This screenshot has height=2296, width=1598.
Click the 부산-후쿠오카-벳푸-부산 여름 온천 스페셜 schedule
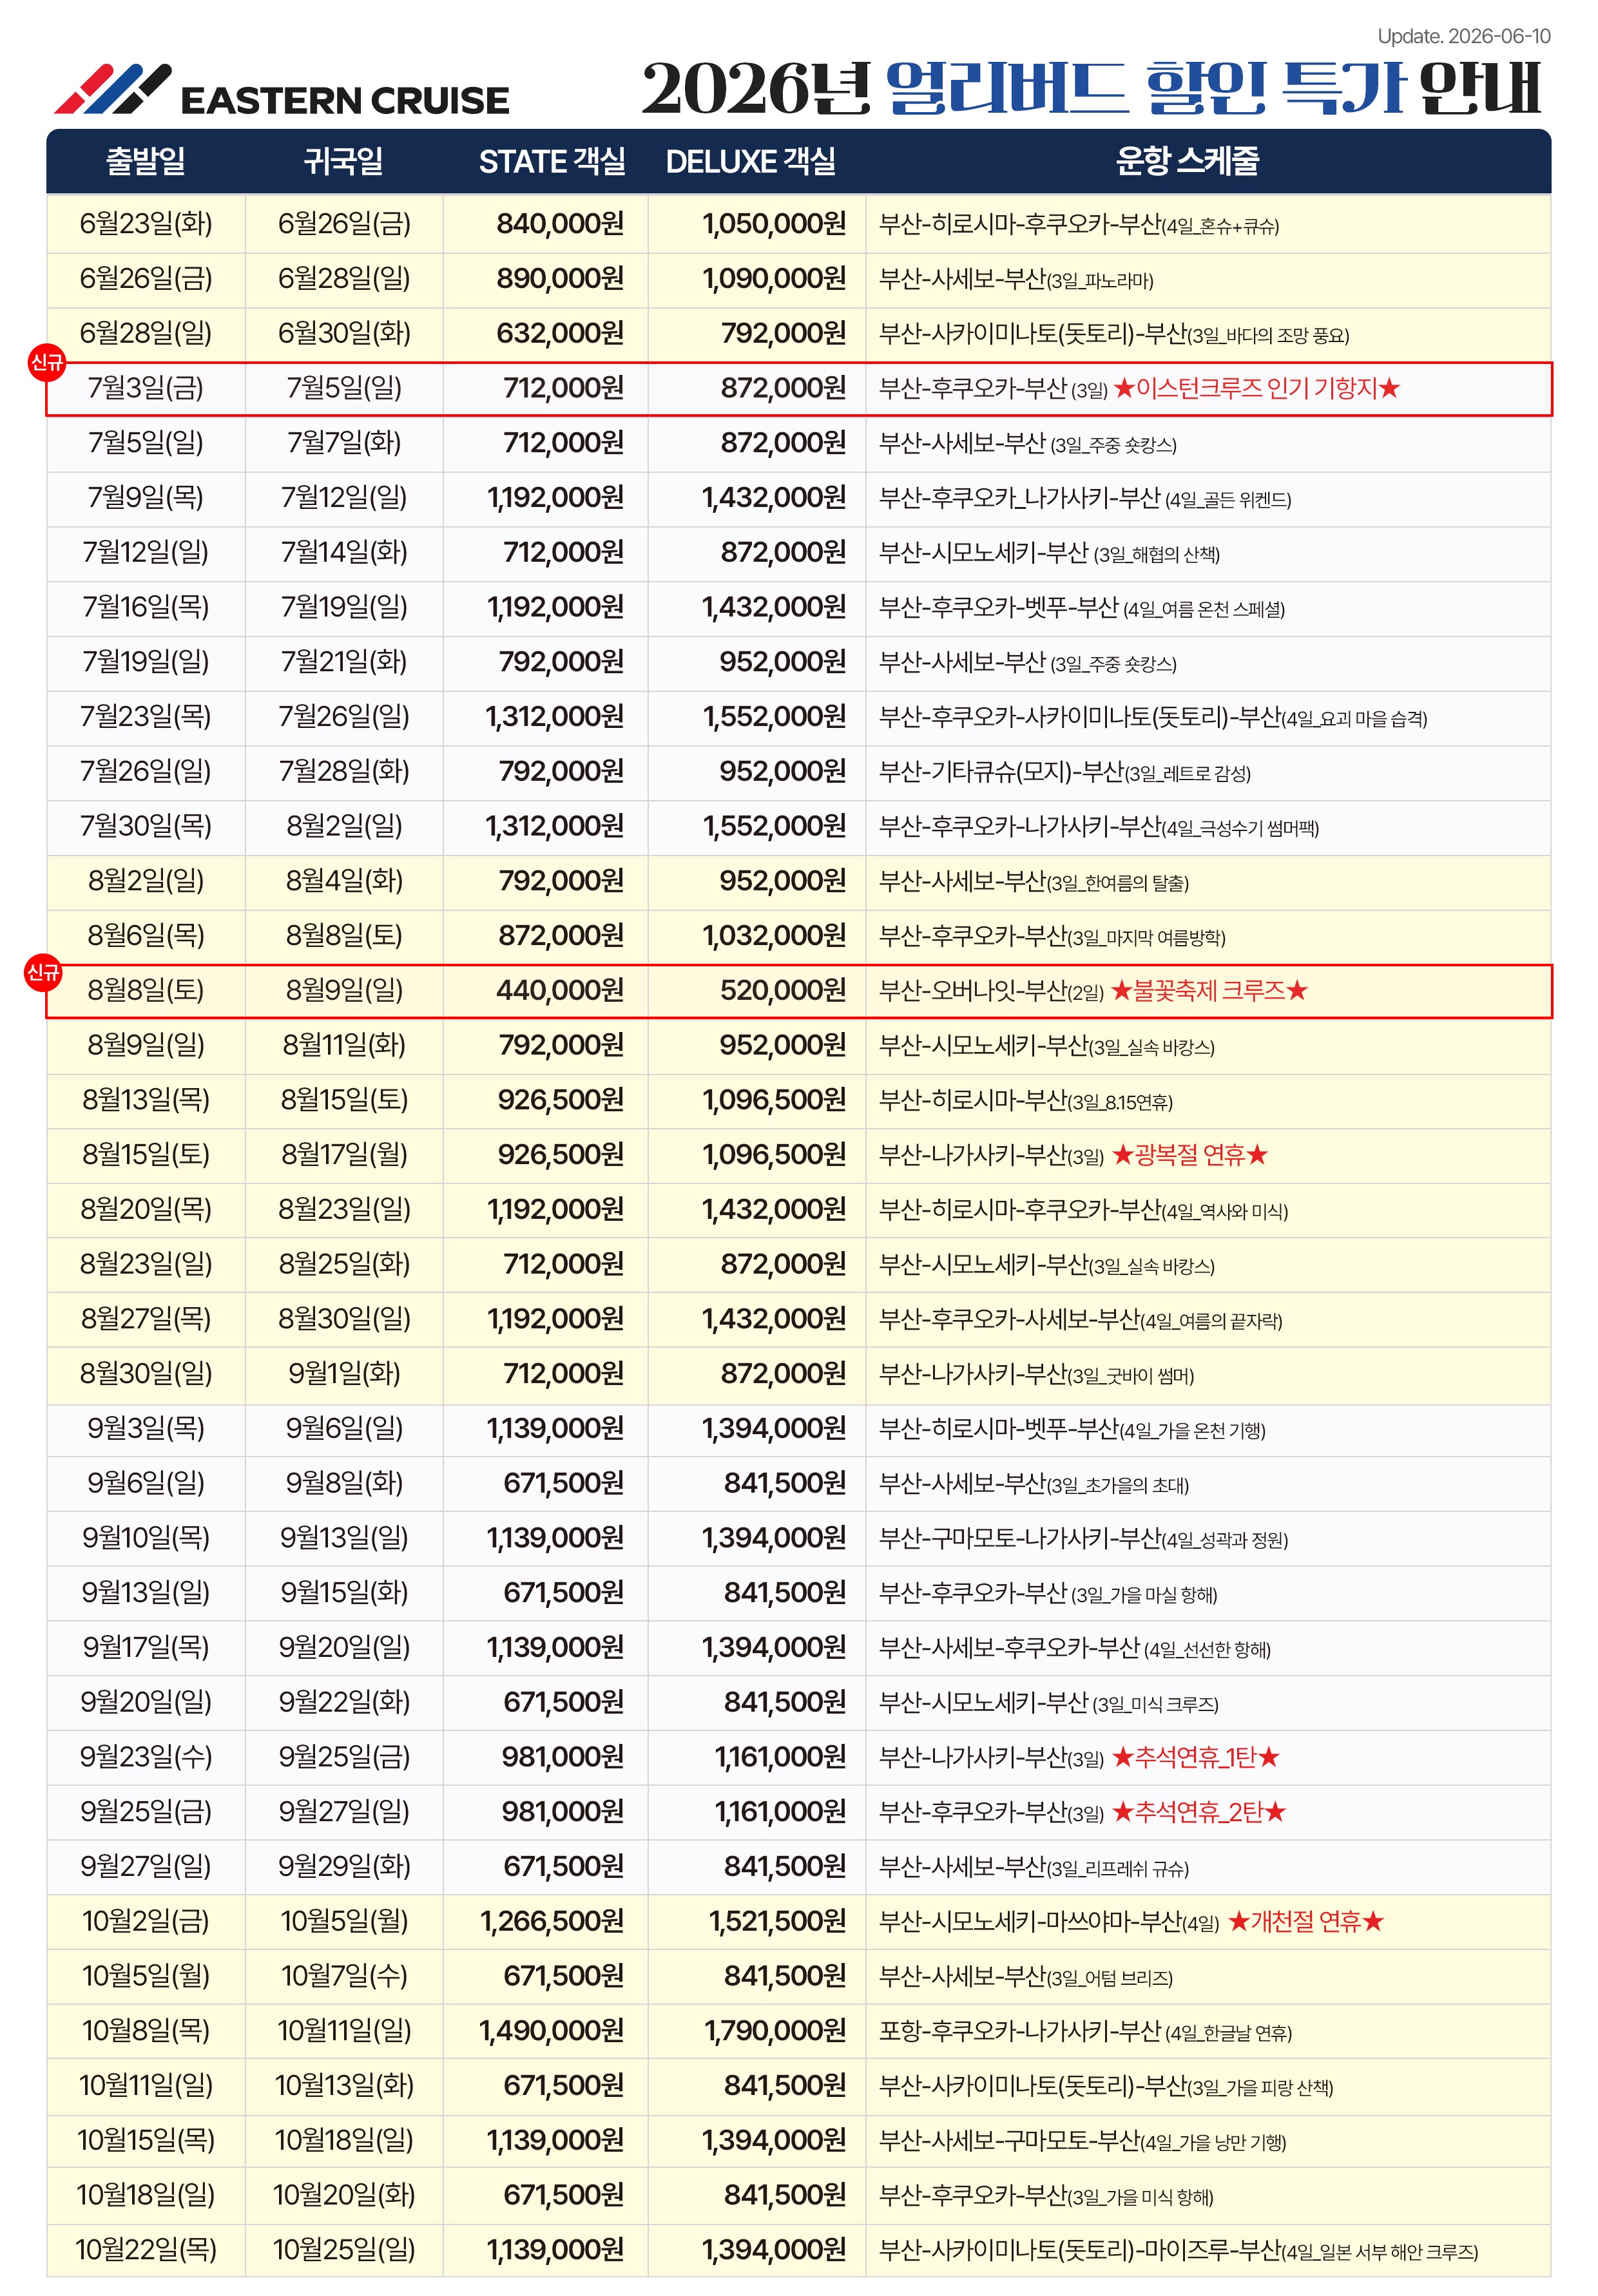[1082, 608]
